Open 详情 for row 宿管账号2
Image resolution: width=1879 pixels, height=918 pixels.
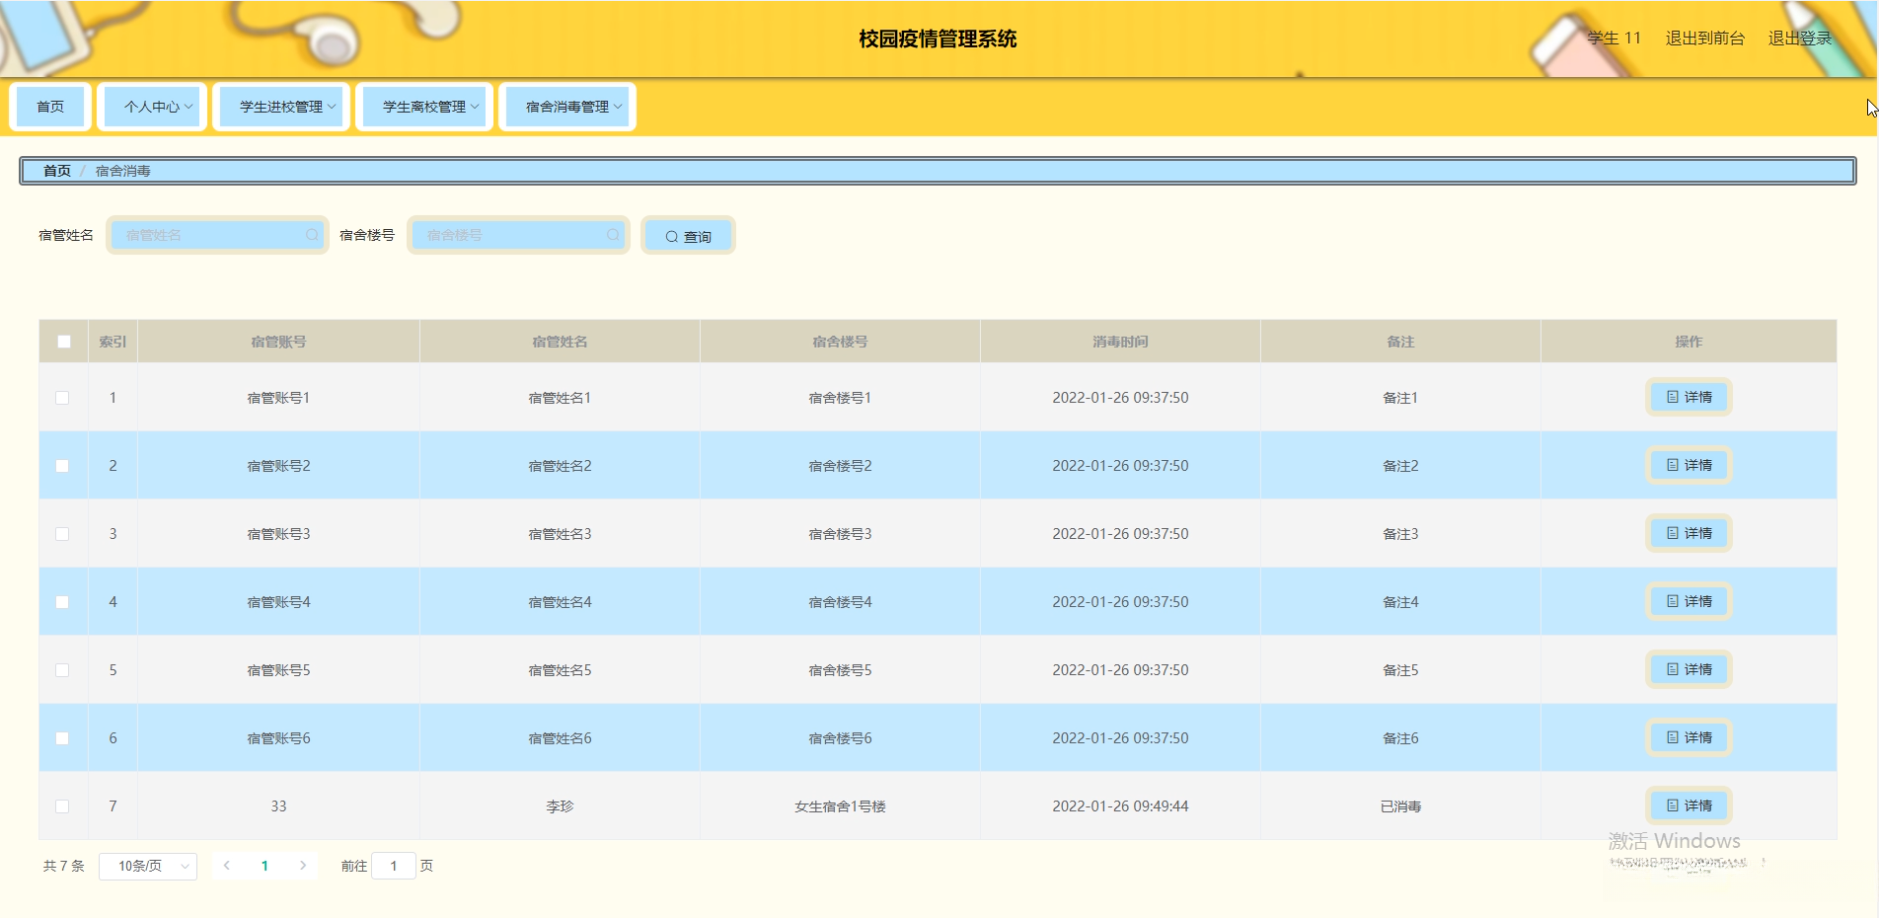tap(1689, 465)
